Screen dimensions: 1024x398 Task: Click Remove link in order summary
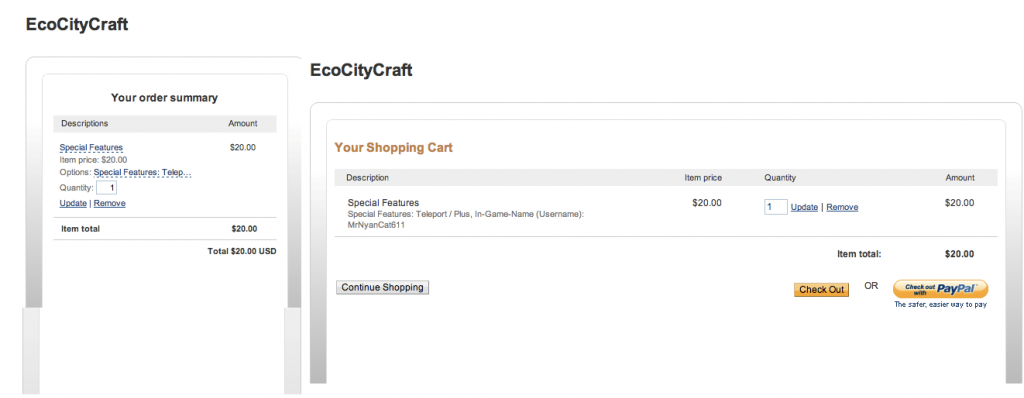coord(110,203)
